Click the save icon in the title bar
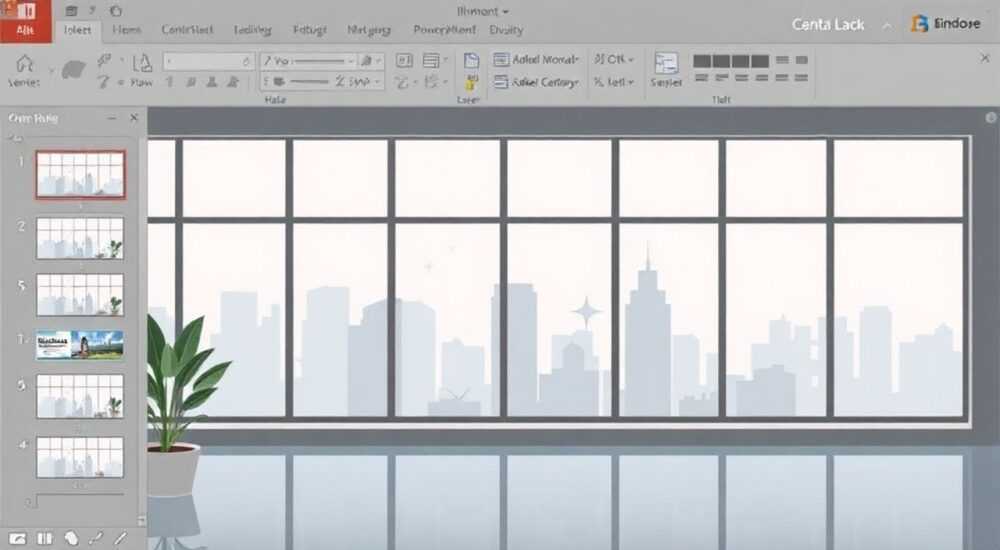This screenshot has height=550, width=1000. 71,11
